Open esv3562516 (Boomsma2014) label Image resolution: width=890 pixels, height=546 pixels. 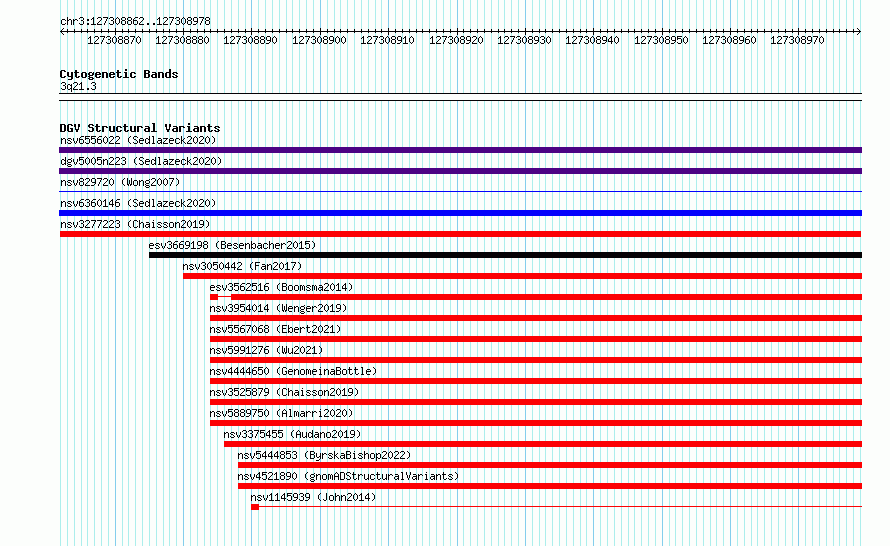coord(281,287)
